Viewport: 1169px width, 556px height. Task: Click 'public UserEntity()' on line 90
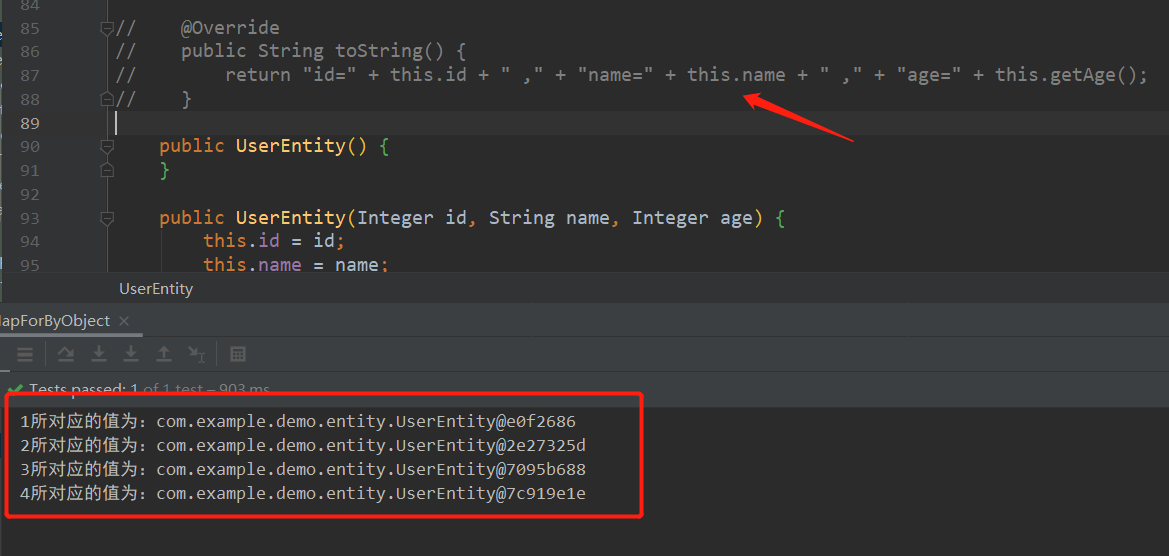pos(263,146)
